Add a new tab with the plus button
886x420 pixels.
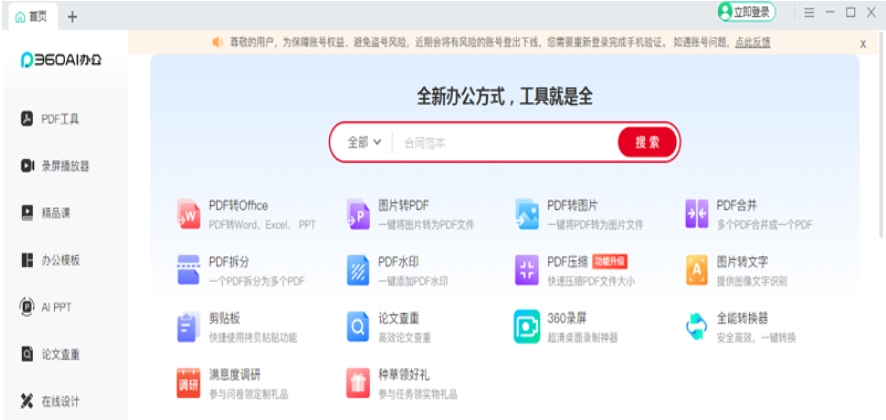tap(72, 17)
